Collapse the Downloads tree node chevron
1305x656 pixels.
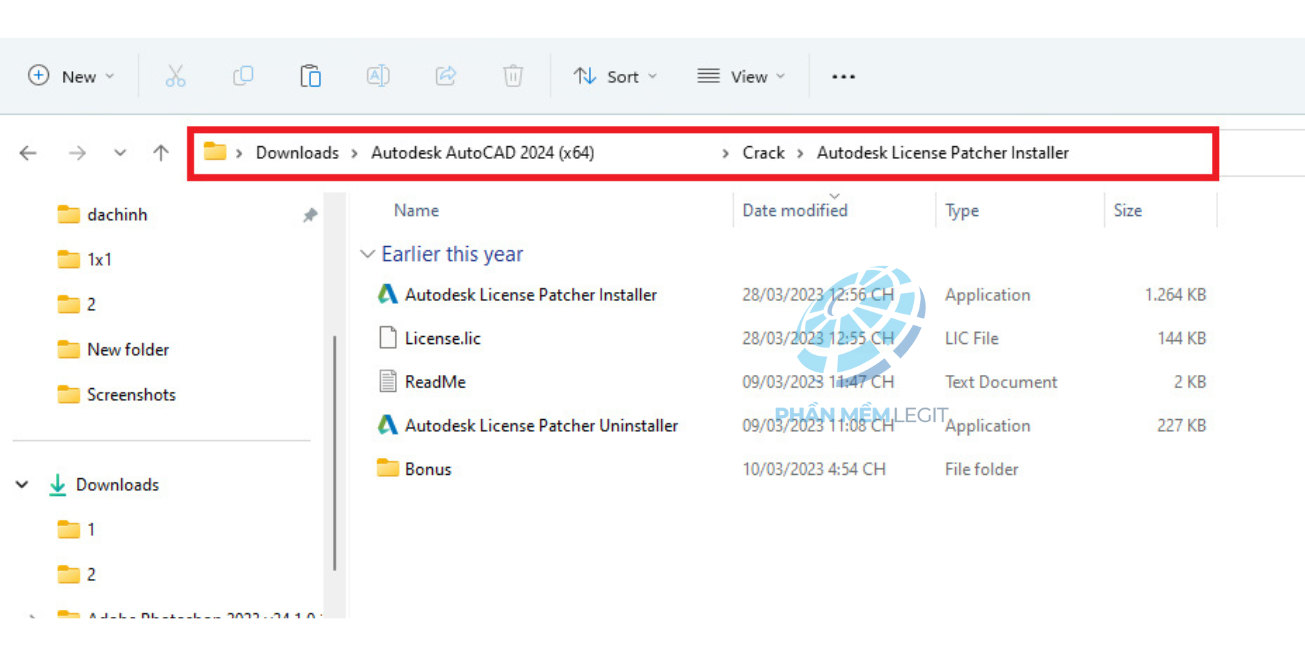pos(22,485)
